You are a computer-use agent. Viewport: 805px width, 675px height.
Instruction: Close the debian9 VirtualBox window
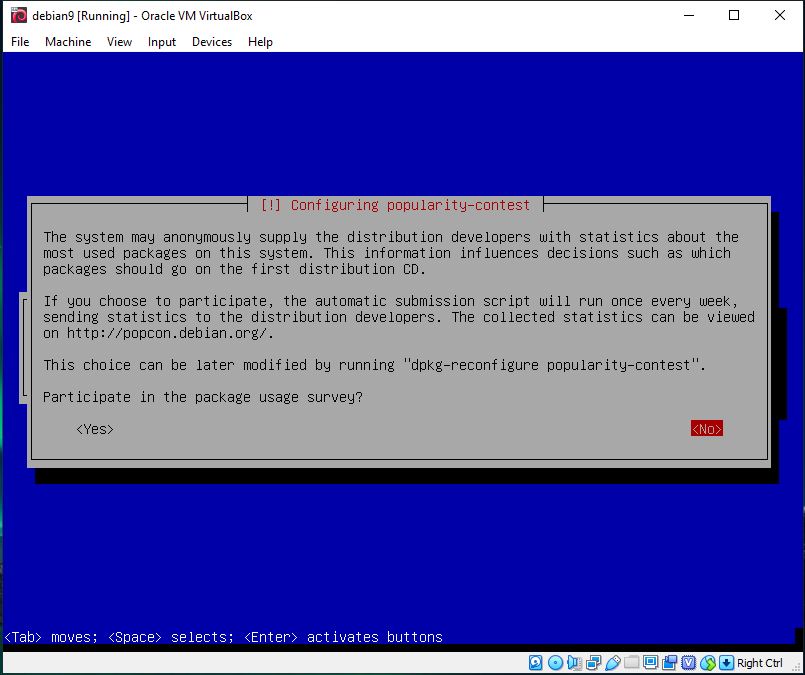click(x=779, y=15)
